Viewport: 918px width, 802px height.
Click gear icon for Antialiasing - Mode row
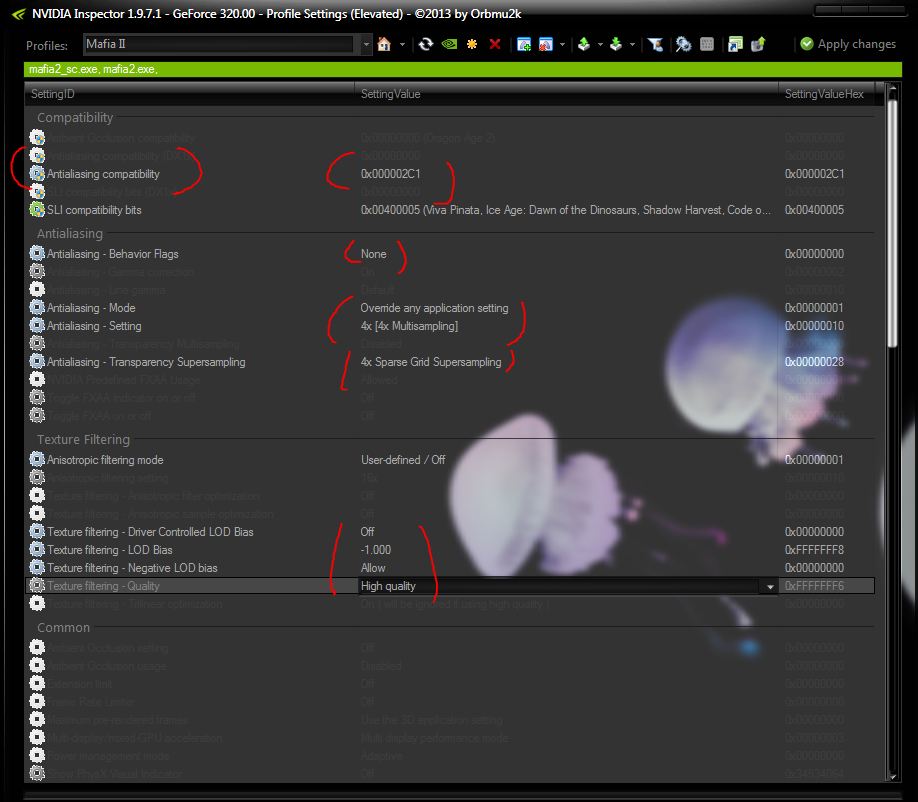pyautogui.click(x=37, y=307)
